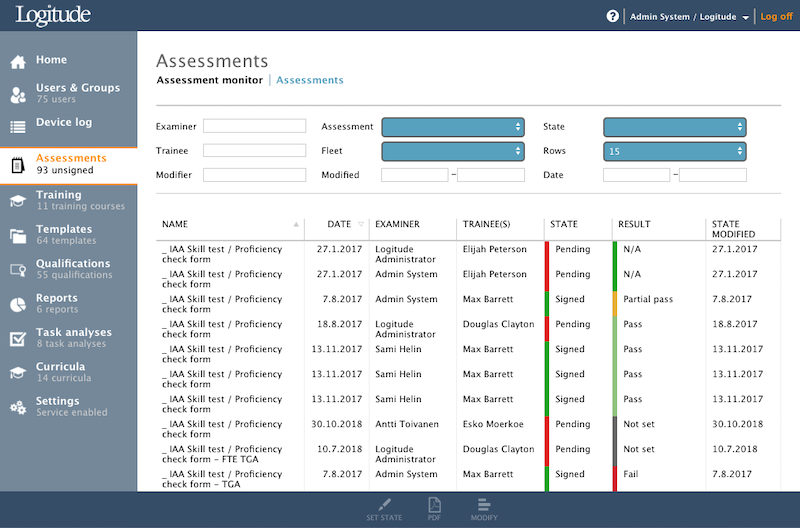
Task: Go to Home in the sidebar
Action: (51, 60)
